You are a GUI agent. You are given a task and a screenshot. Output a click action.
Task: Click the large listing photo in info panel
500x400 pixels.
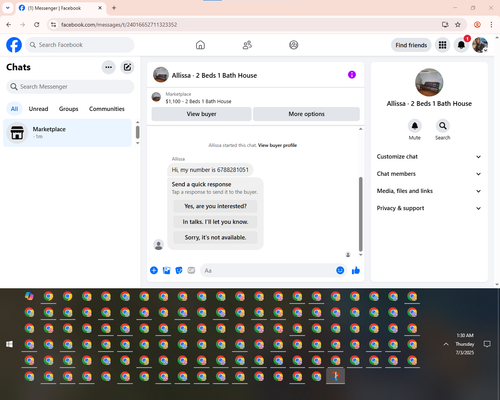(x=429, y=82)
